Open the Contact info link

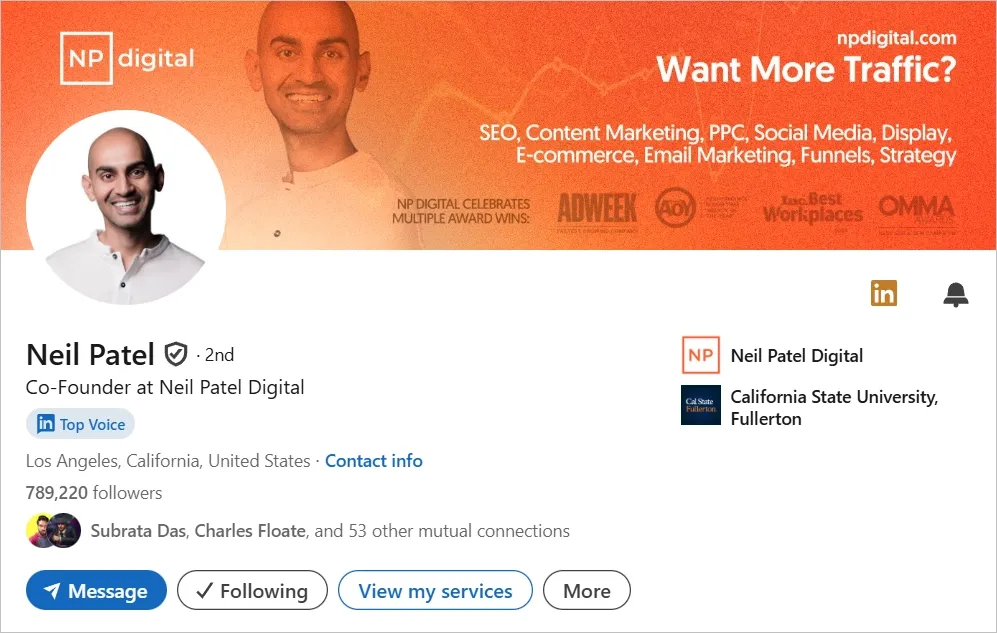(374, 461)
